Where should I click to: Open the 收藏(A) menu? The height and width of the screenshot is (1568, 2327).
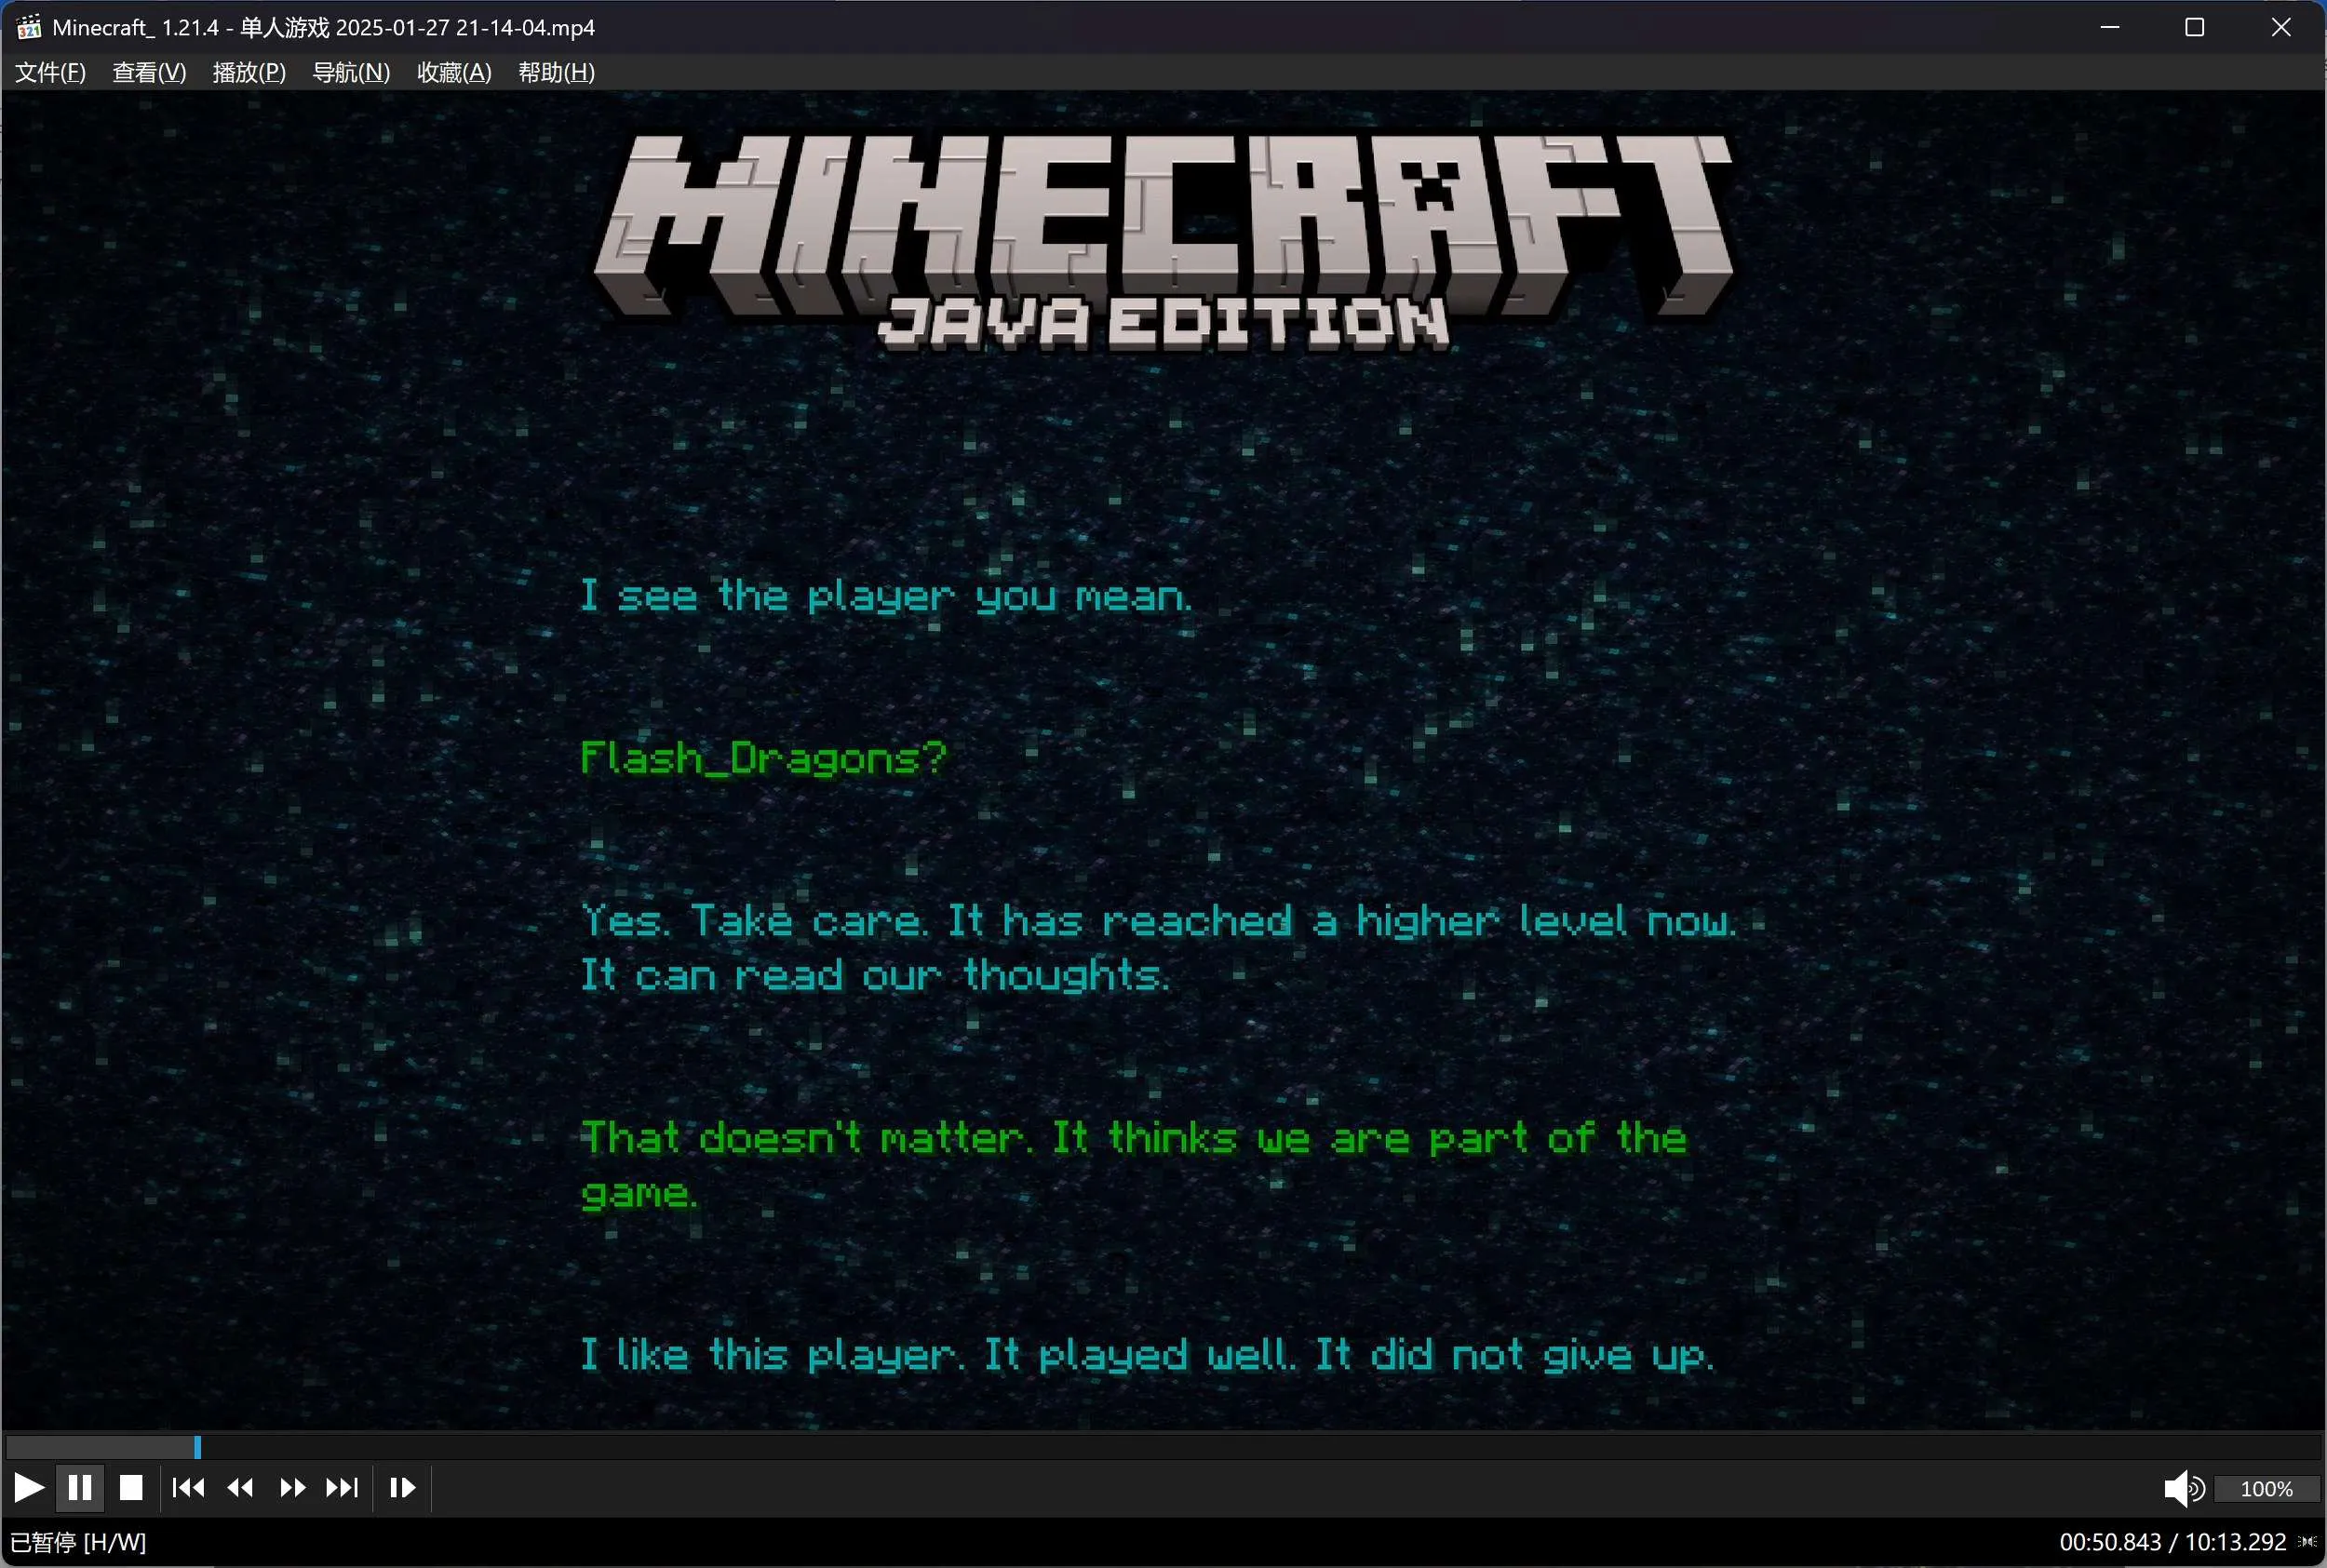tap(454, 72)
